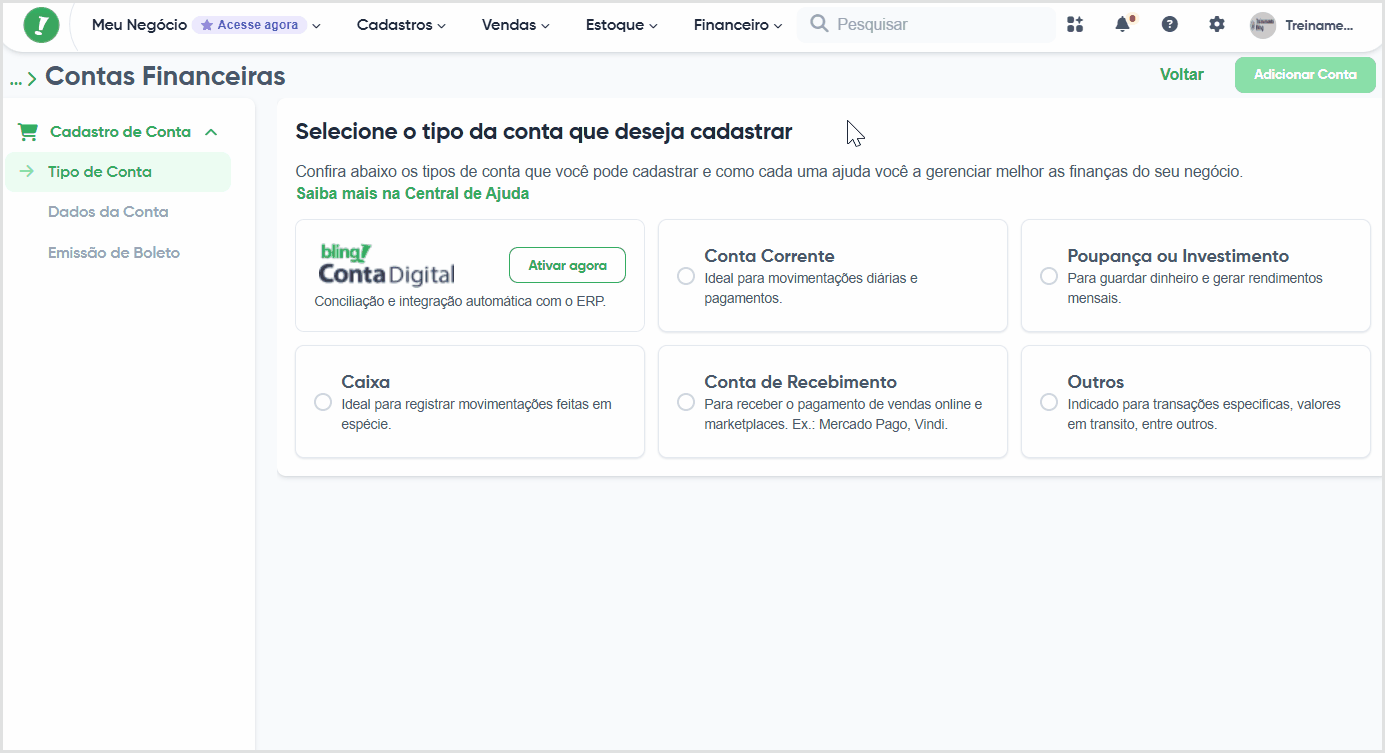This screenshot has height=753, width=1385.
Task: Expand the Meu Negócio dropdown
Action: click(316, 26)
